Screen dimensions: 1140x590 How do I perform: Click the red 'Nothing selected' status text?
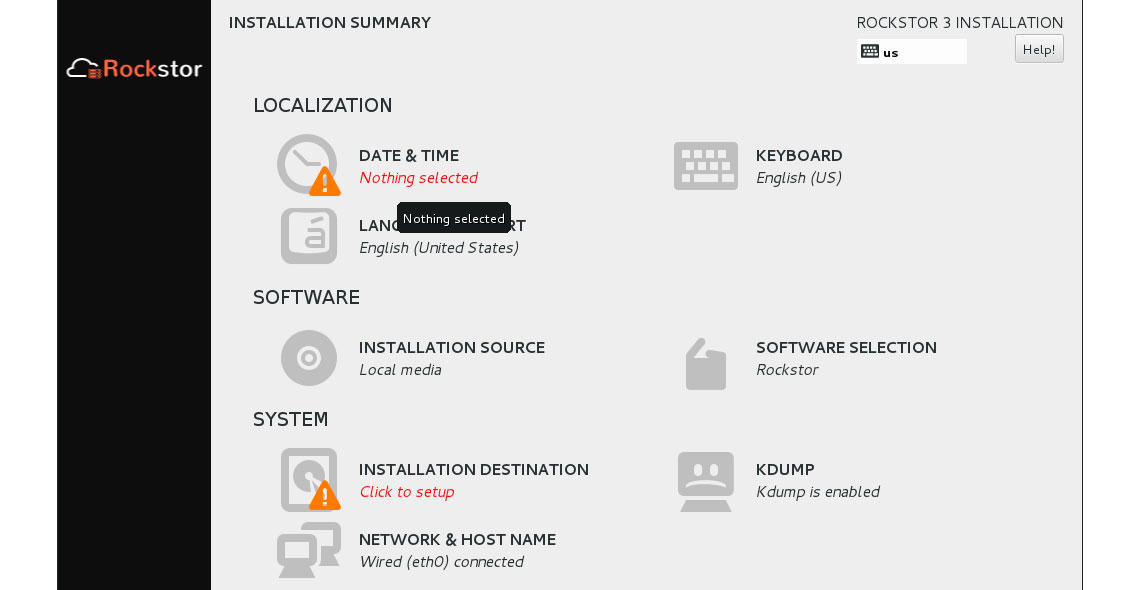pos(418,178)
